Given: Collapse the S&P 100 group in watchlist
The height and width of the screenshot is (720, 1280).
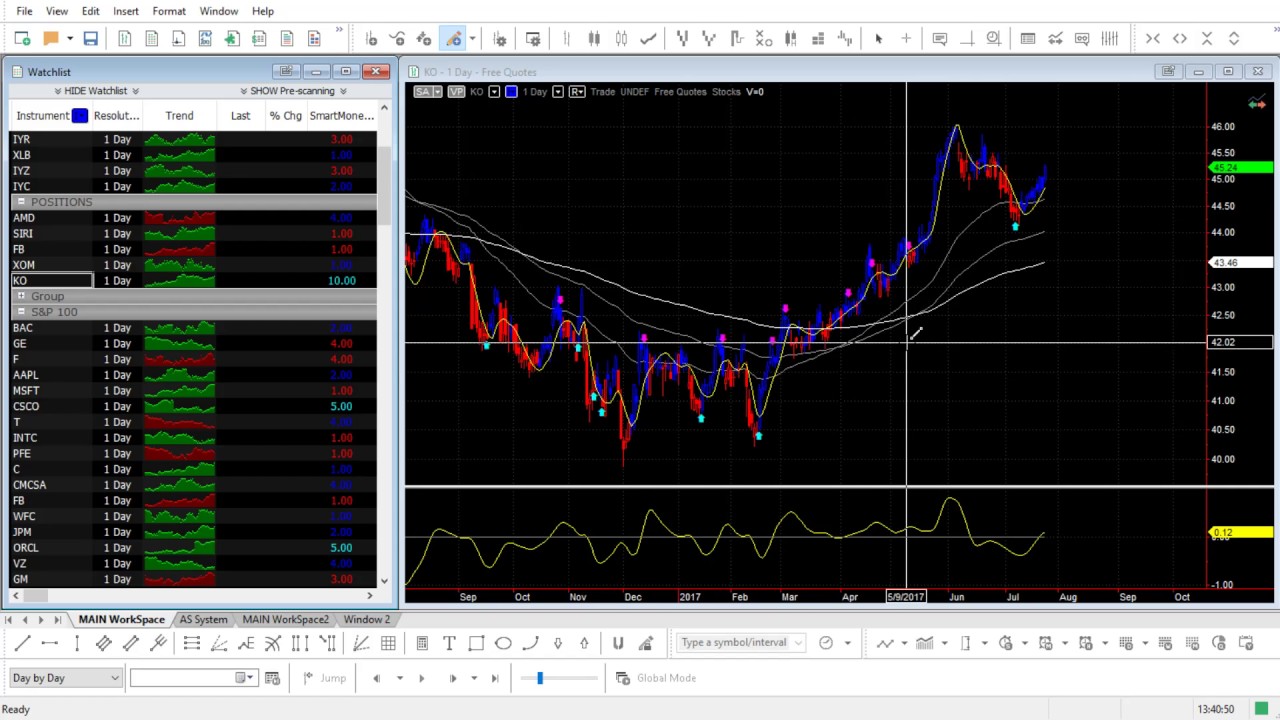Looking at the screenshot, I should [x=20, y=312].
